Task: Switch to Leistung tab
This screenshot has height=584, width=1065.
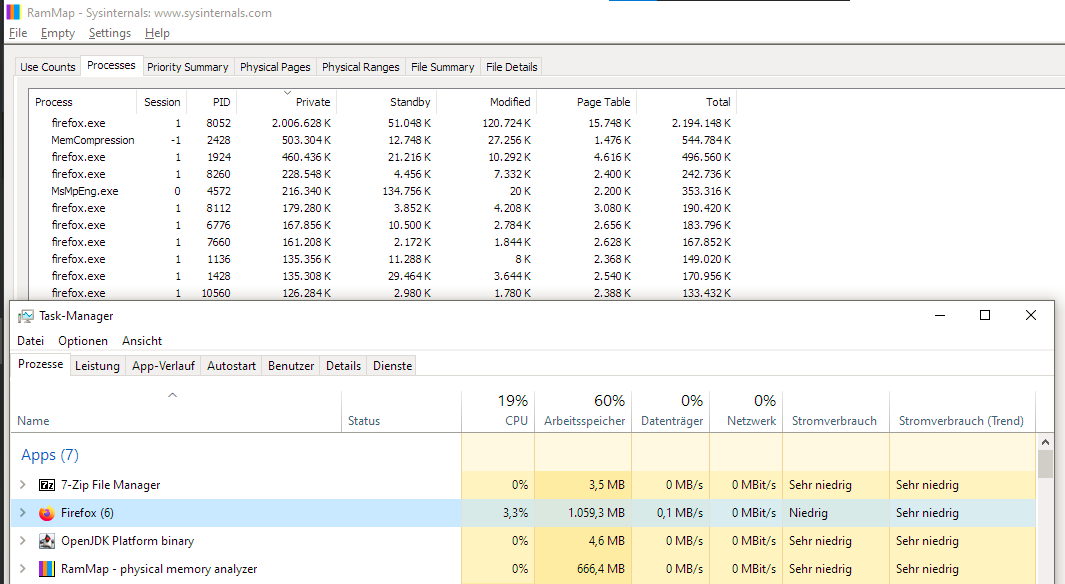Action: tap(97, 366)
